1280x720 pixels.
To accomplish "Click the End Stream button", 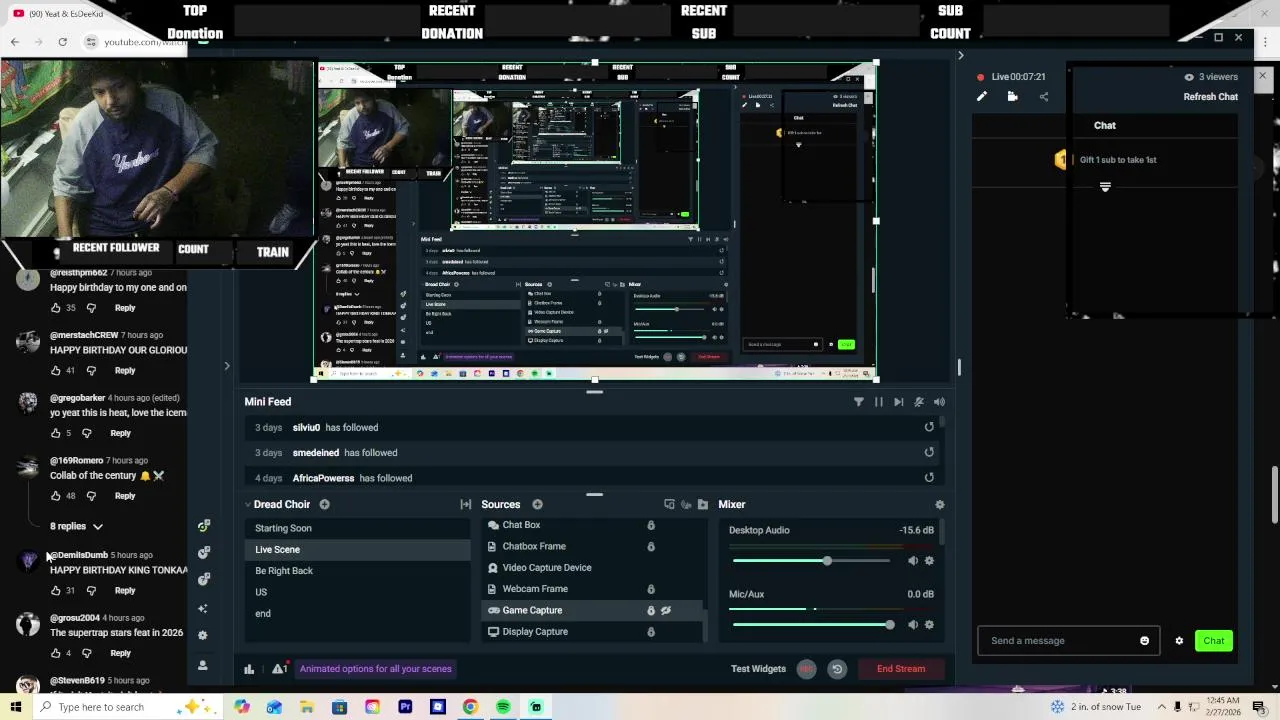I will tap(901, 669).
